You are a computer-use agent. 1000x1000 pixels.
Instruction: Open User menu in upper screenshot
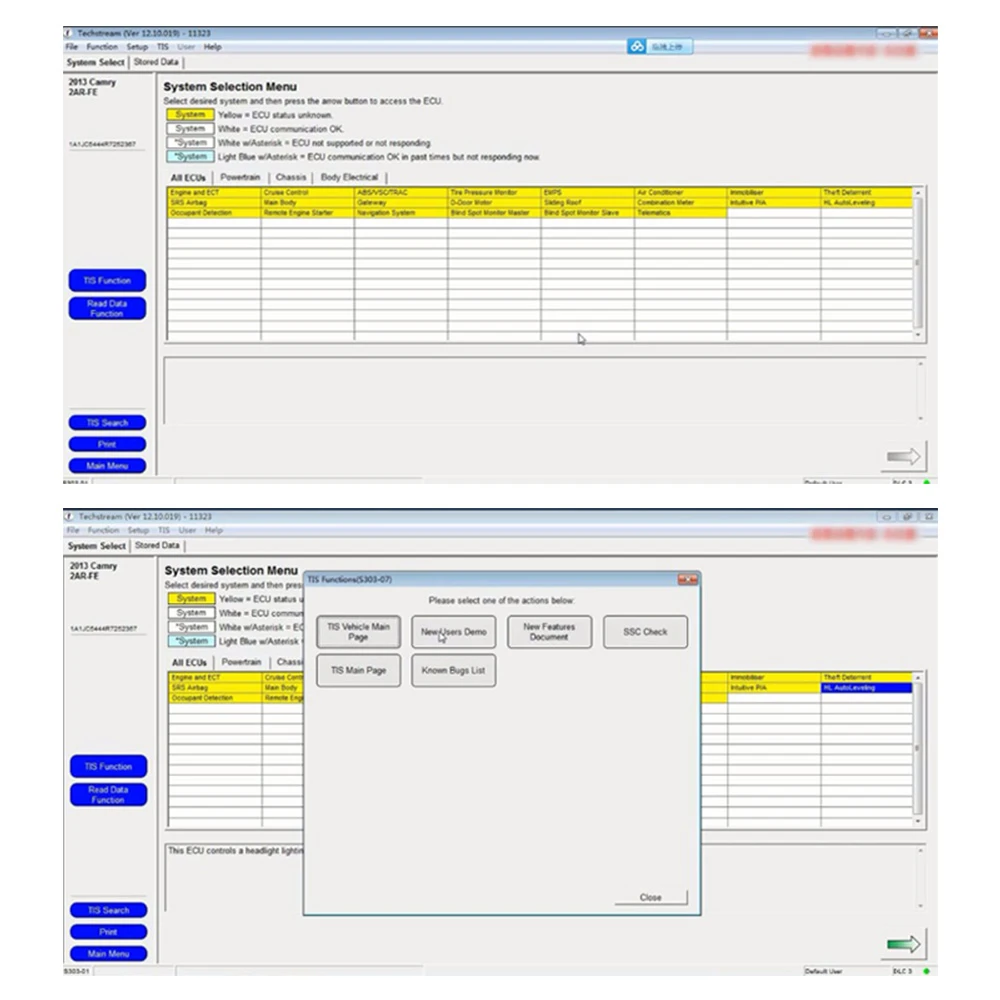[186, 47]
